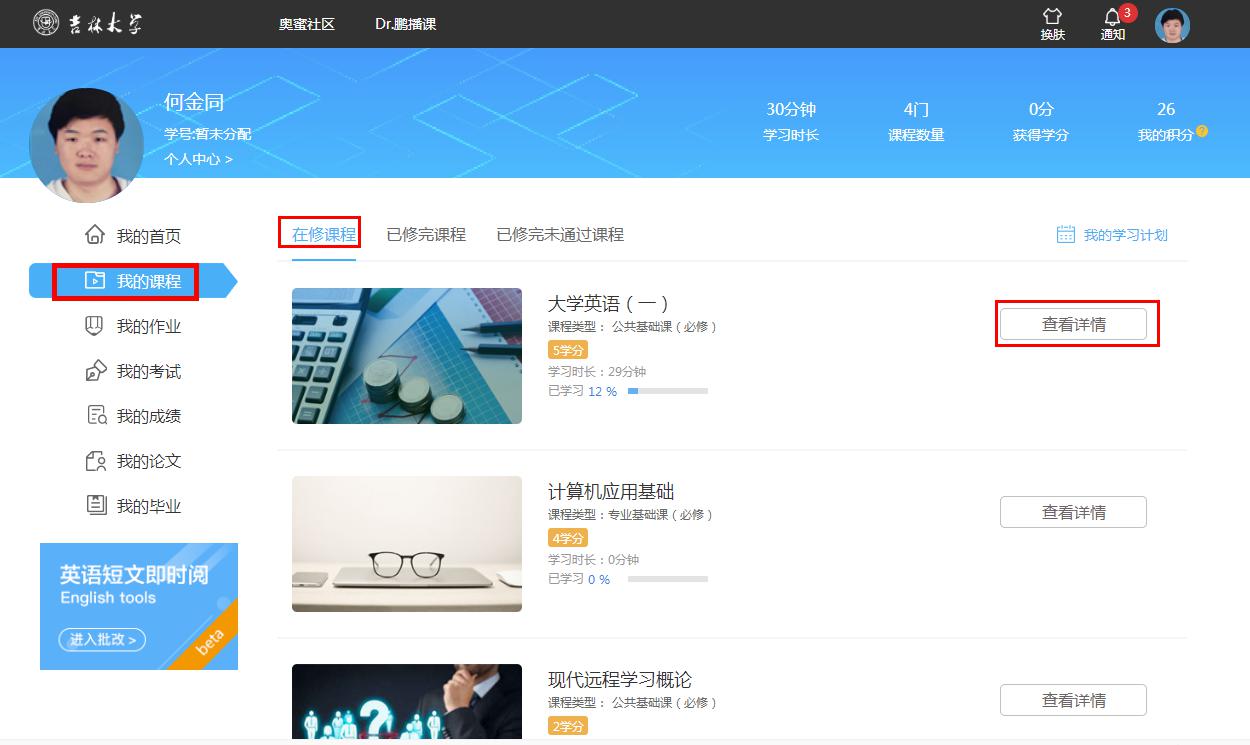
Task: Switch to 在修课程 tab
Action: tap(324, 235)
